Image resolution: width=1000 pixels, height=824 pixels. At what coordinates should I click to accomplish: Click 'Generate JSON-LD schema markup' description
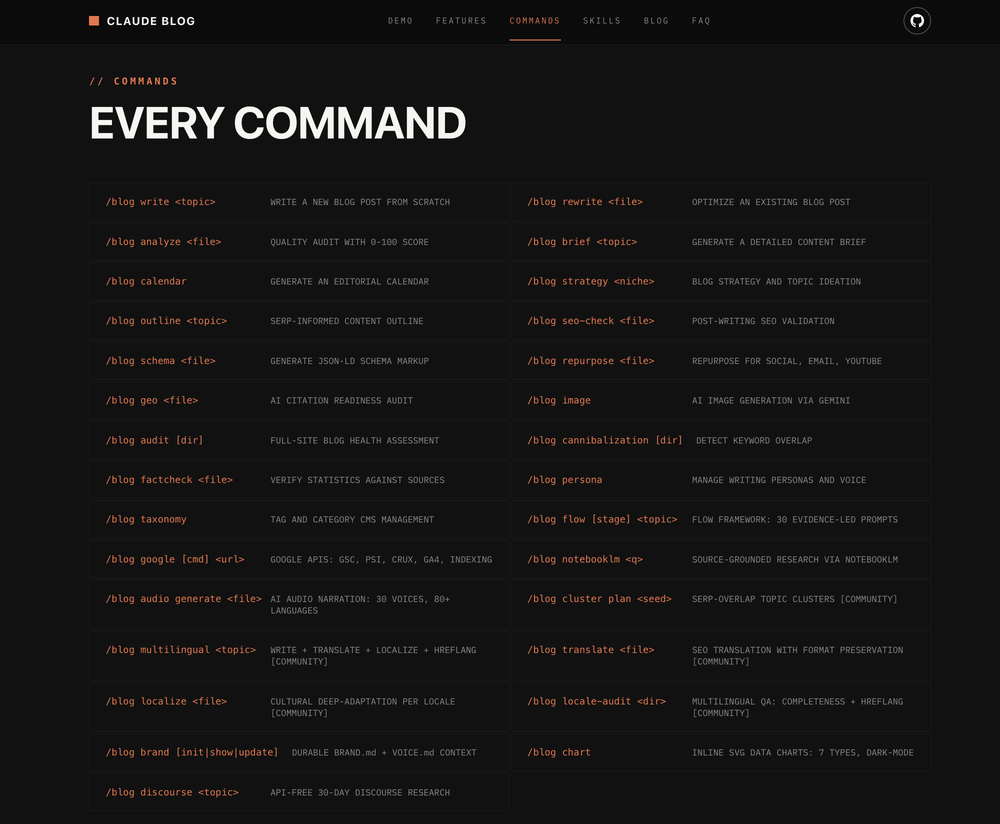(349, 360)
